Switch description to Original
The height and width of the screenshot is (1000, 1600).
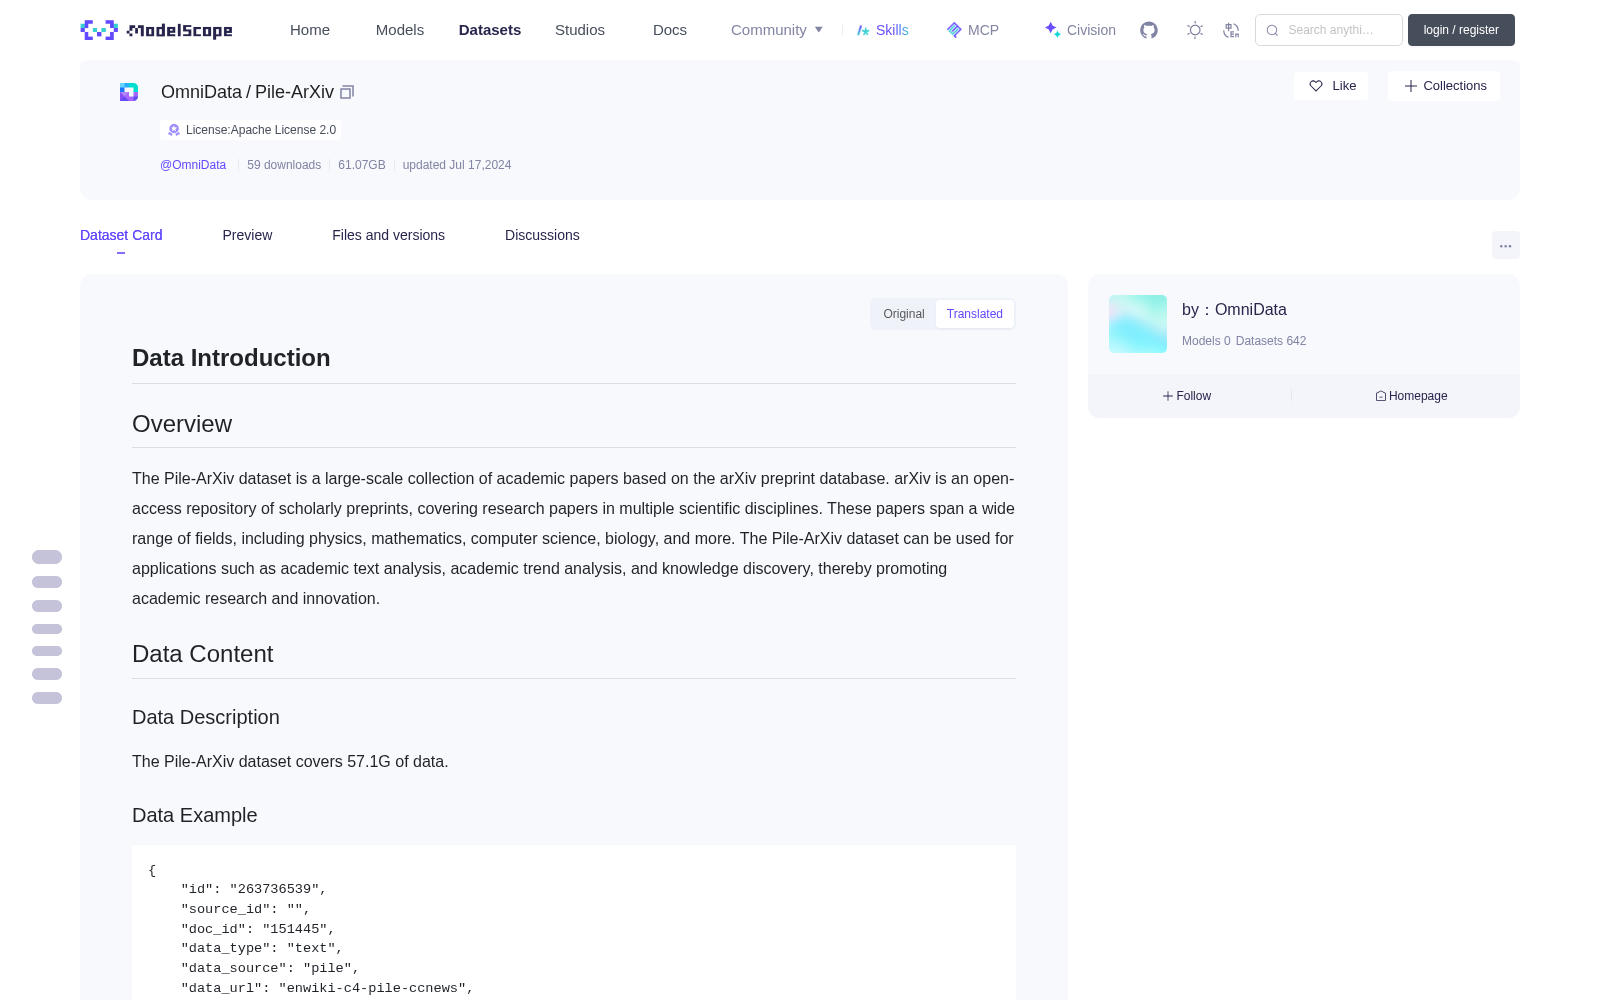coord(903,314)
